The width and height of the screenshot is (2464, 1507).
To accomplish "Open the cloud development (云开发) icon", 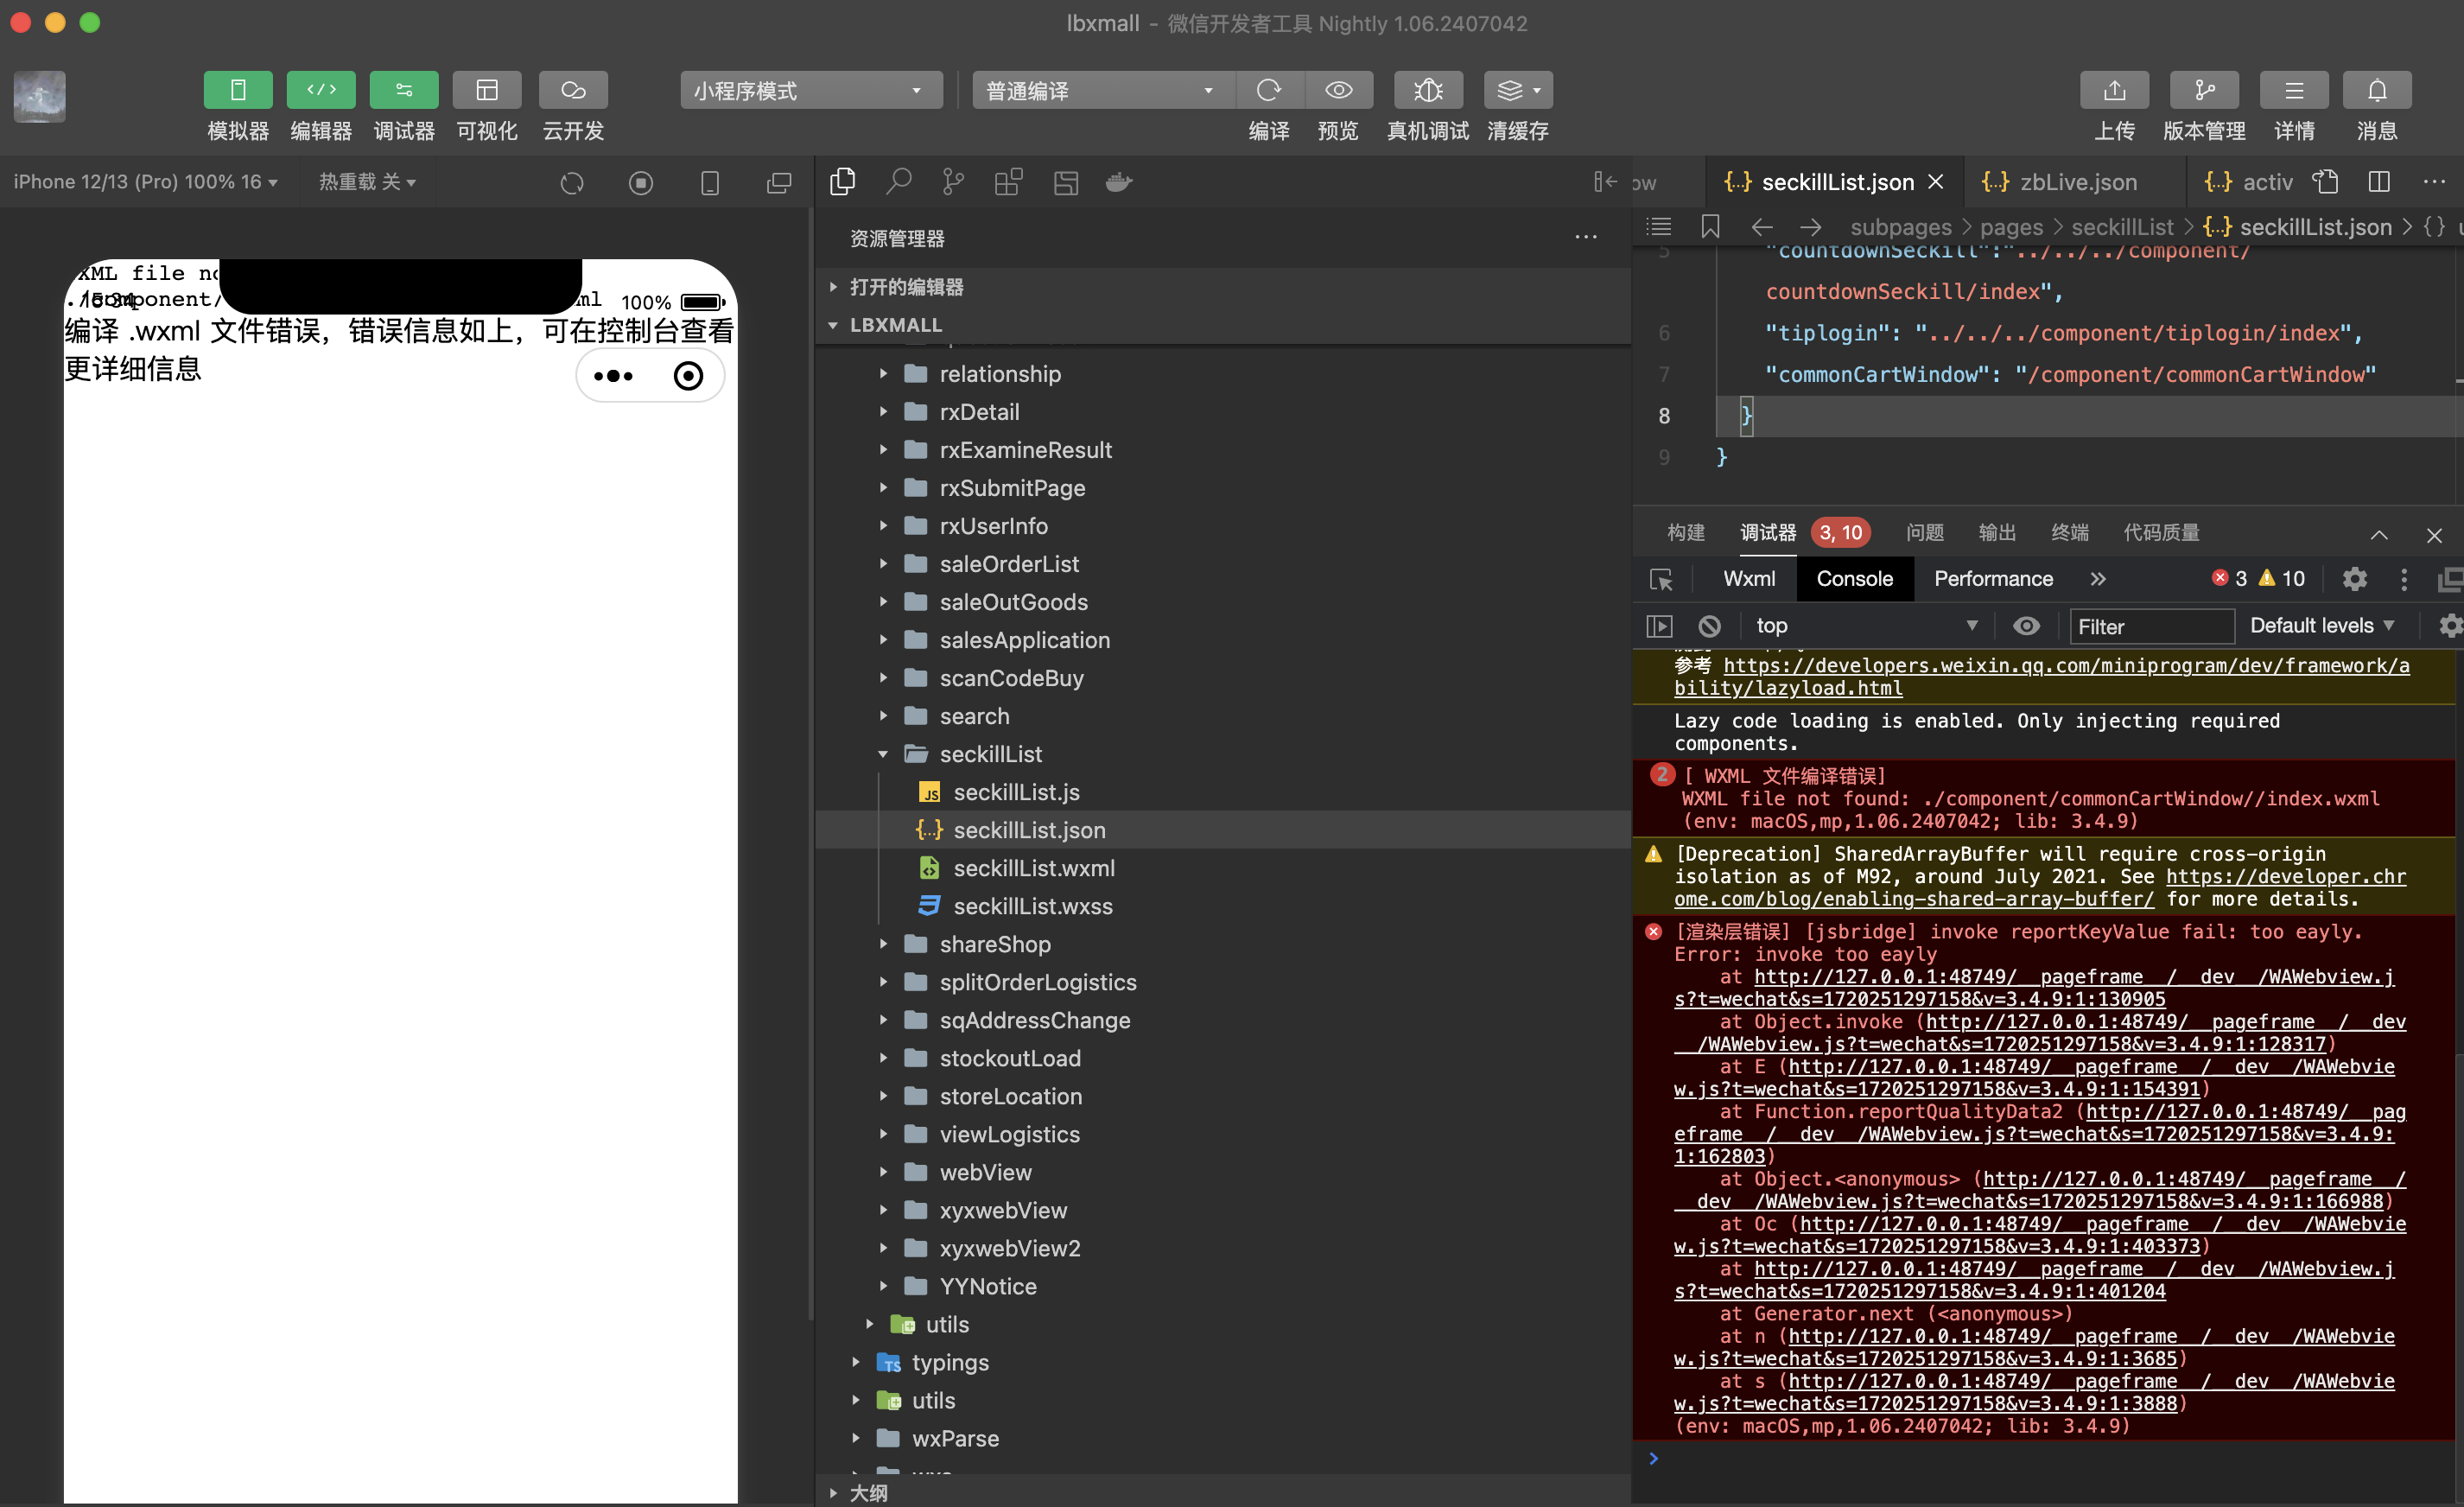I will point(573,91).
